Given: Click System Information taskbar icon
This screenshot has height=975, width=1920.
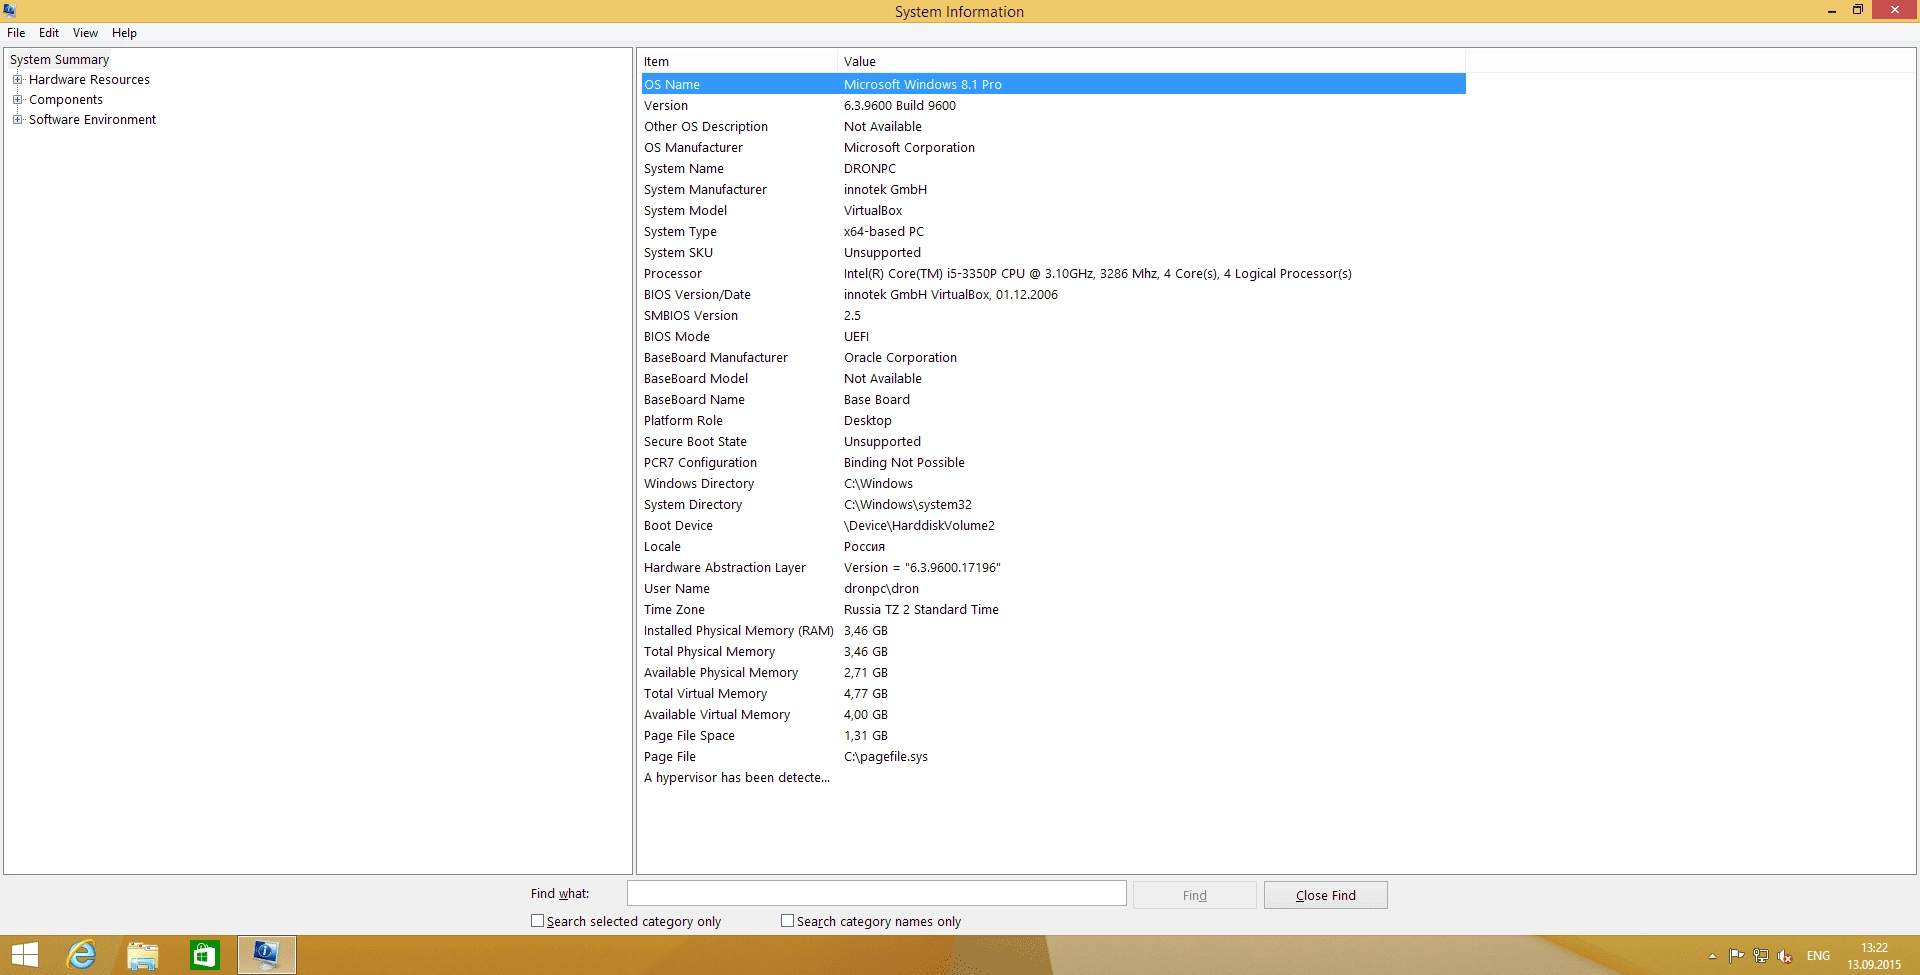Looking at the screenshot, I should (266, 955).
